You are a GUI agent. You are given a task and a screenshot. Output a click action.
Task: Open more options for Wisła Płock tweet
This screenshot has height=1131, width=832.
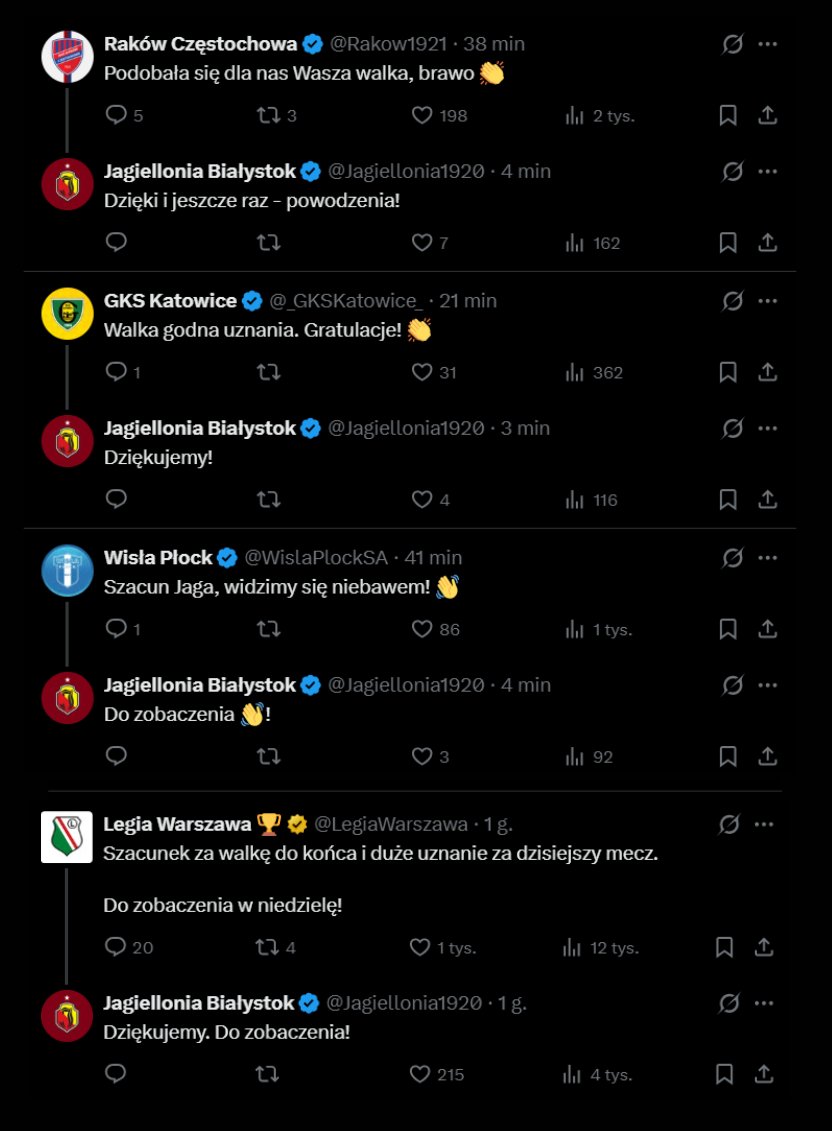[x=768, y=557]
